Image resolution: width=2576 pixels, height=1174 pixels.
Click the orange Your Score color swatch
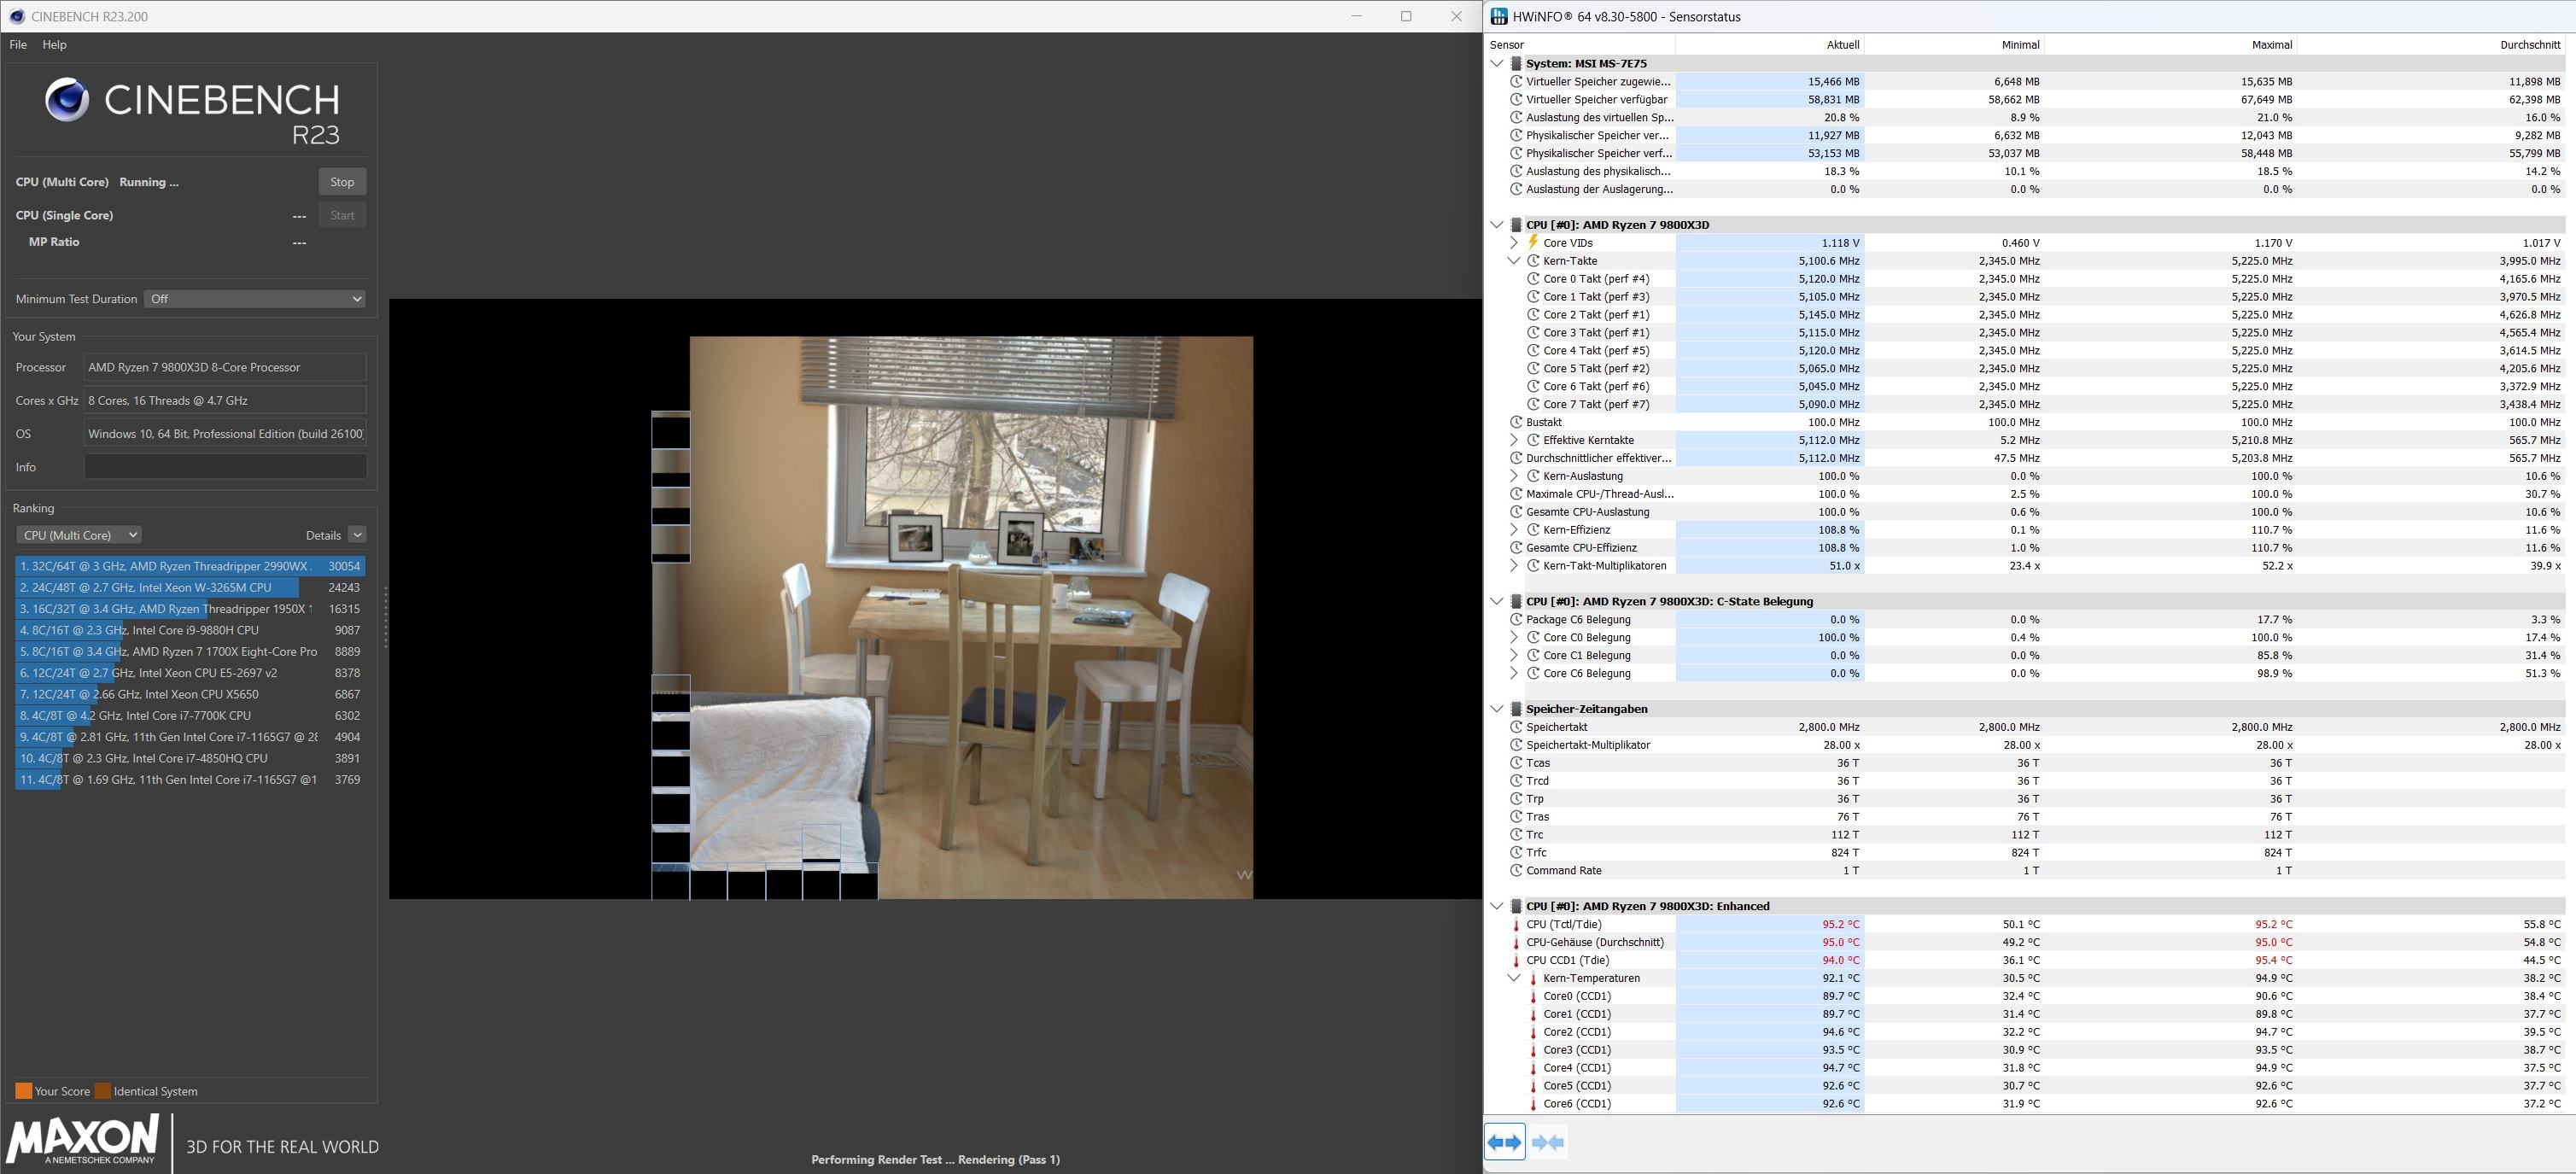click(23, 1091)
